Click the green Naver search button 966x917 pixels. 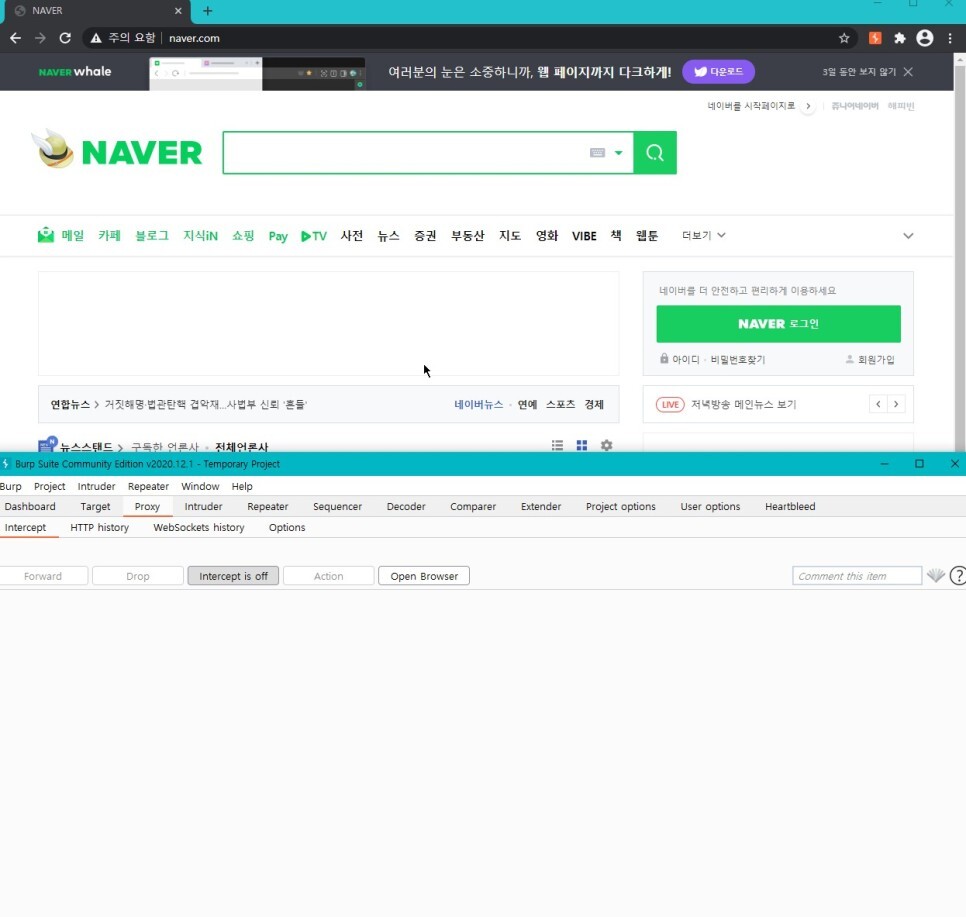[655, 152]
